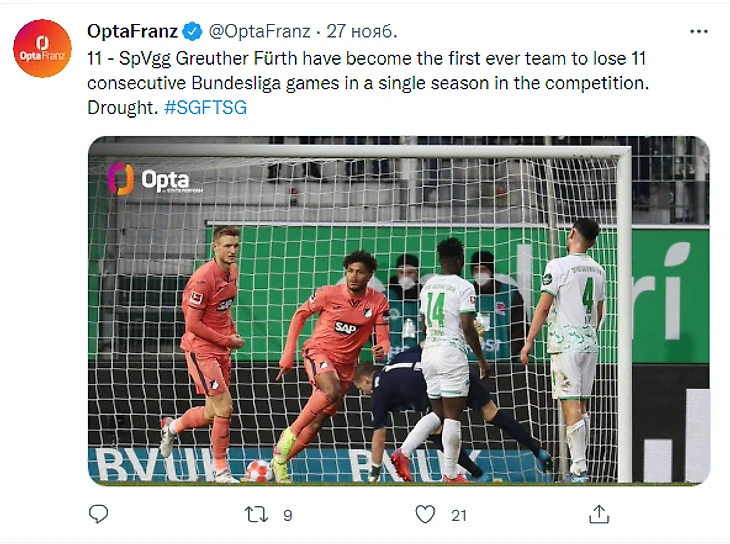
Task: Click the retweet arrows icon
Action: [257, 514]
